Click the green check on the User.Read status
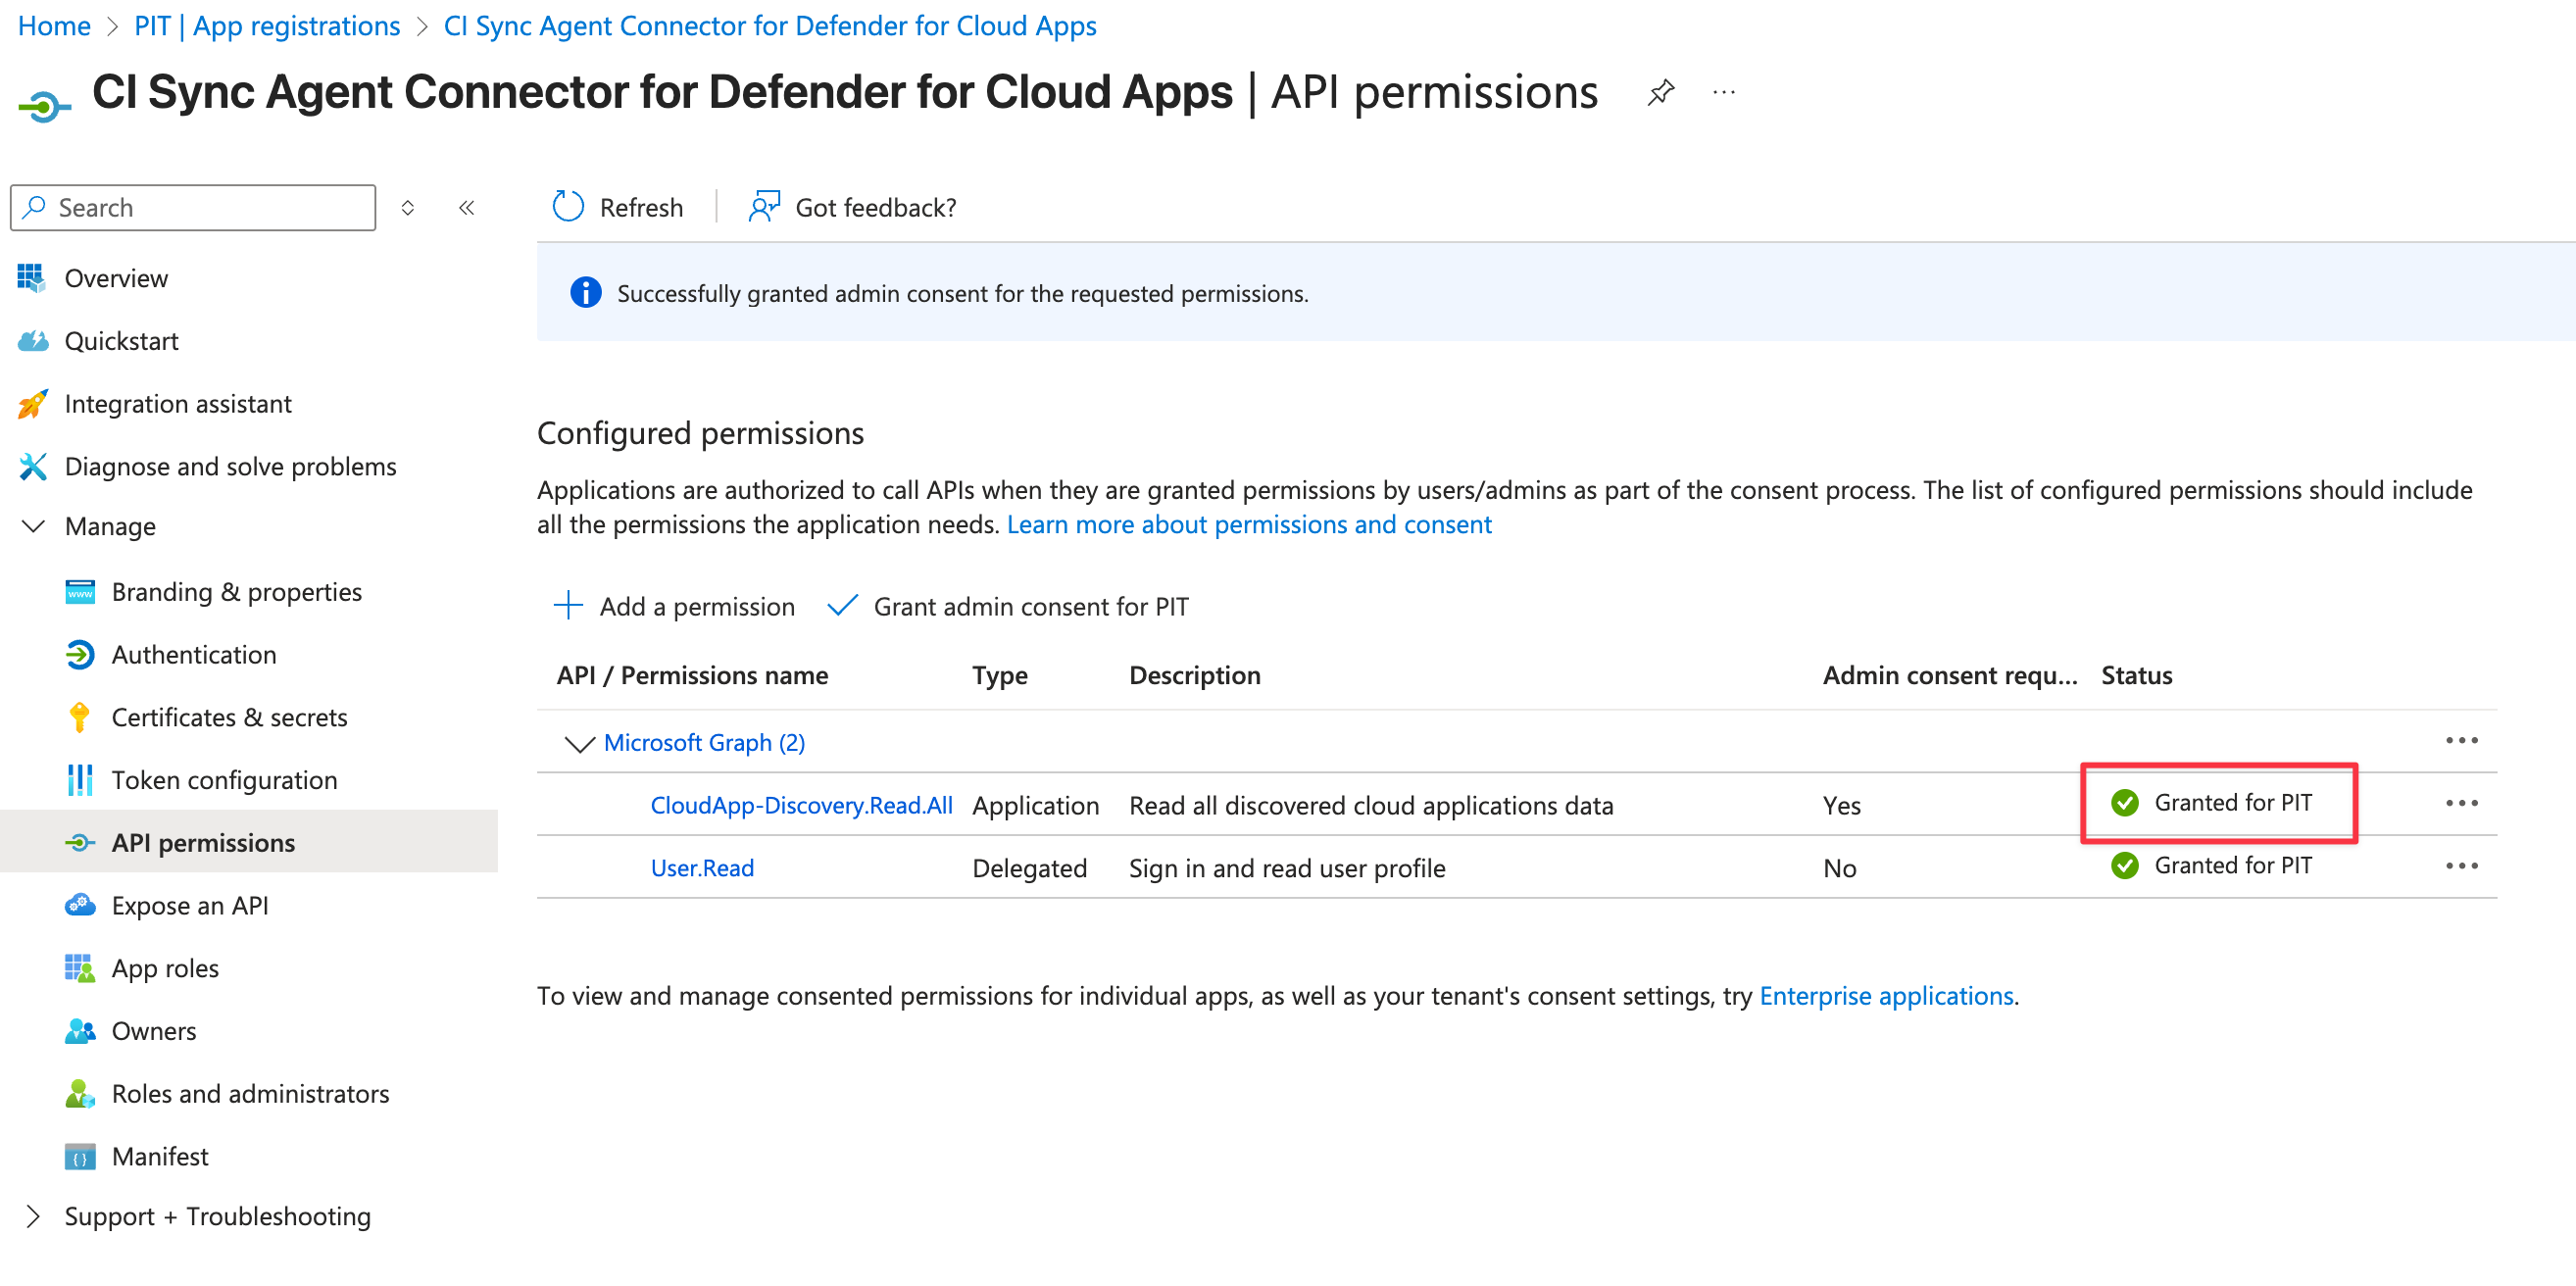Viewport: 2576px width, 1286px height. (2124, 865)
